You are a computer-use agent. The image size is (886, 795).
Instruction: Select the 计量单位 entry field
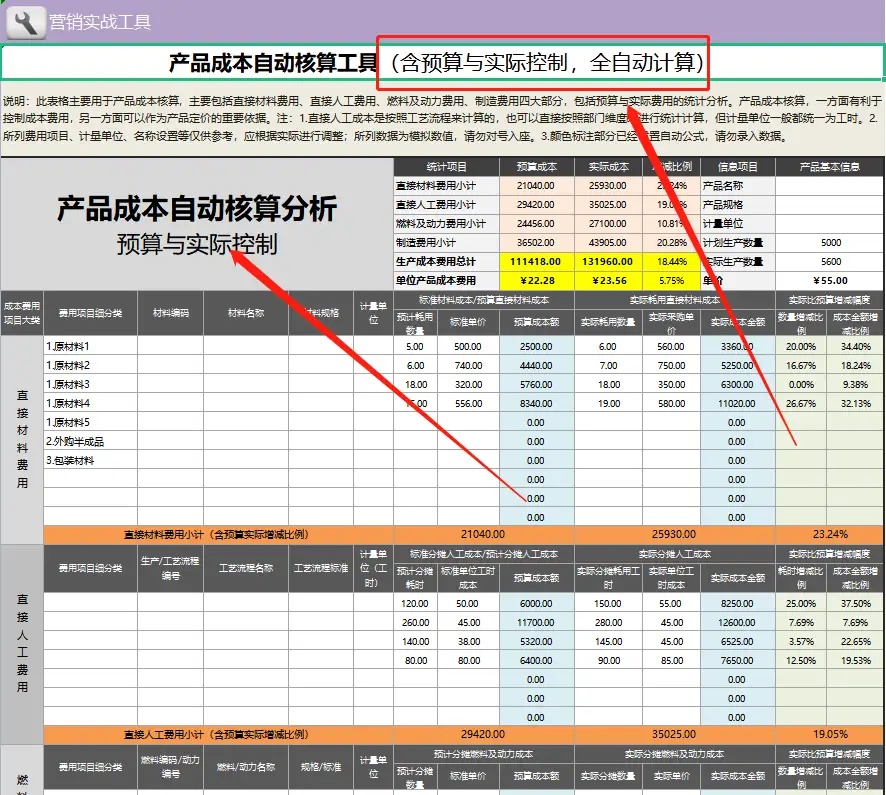pos(830,222)
